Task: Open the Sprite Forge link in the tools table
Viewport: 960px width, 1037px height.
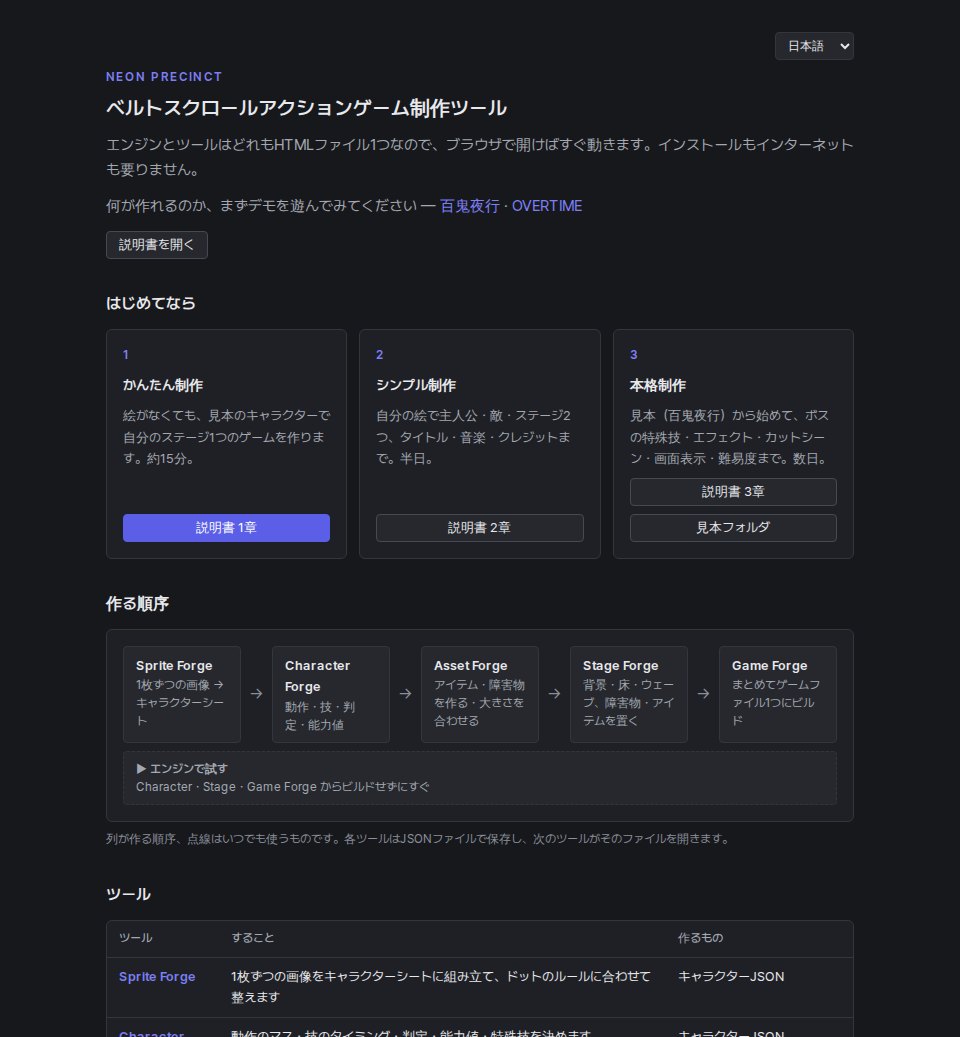Action: tap(157, 977)
